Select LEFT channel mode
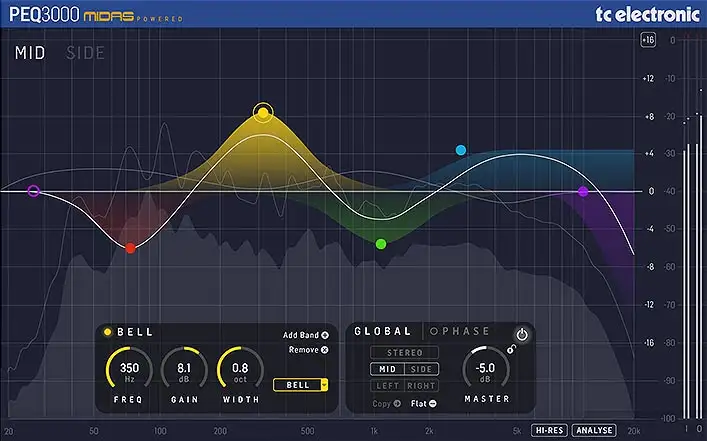 pos(387,386)
